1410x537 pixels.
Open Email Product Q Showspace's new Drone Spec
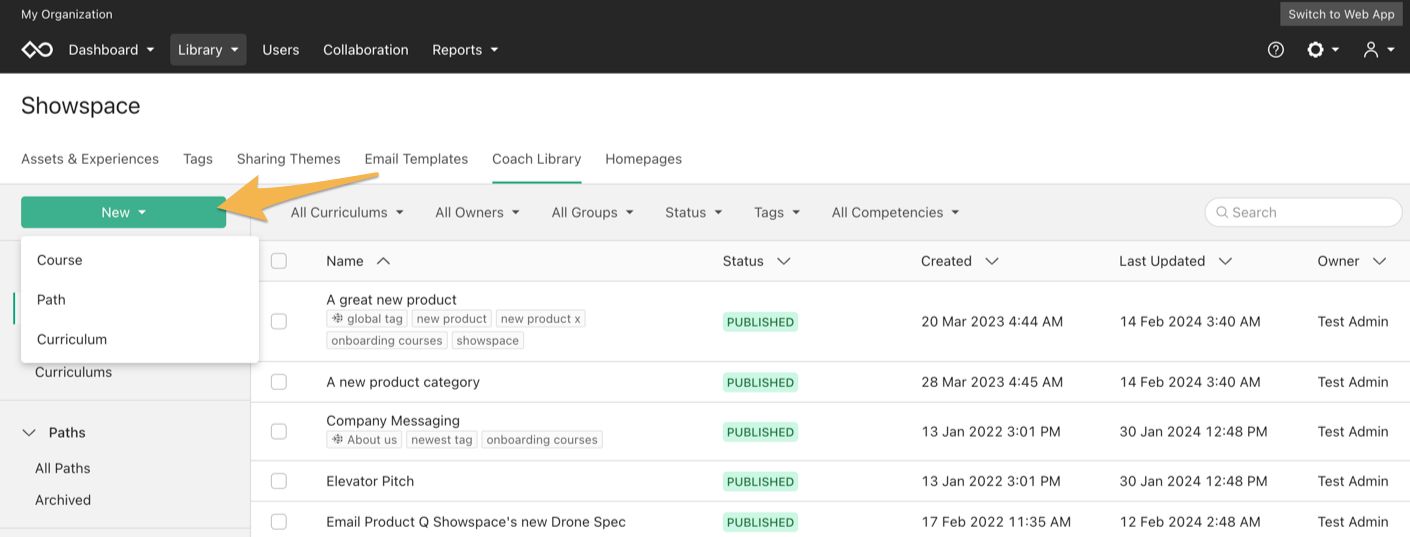(x=476, y=522)
